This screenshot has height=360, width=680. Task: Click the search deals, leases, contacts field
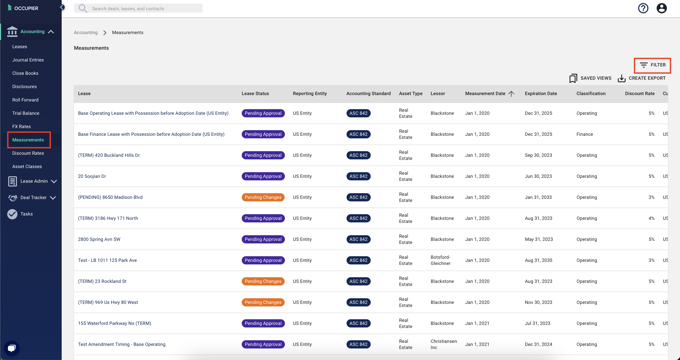(x=138, y=8)
